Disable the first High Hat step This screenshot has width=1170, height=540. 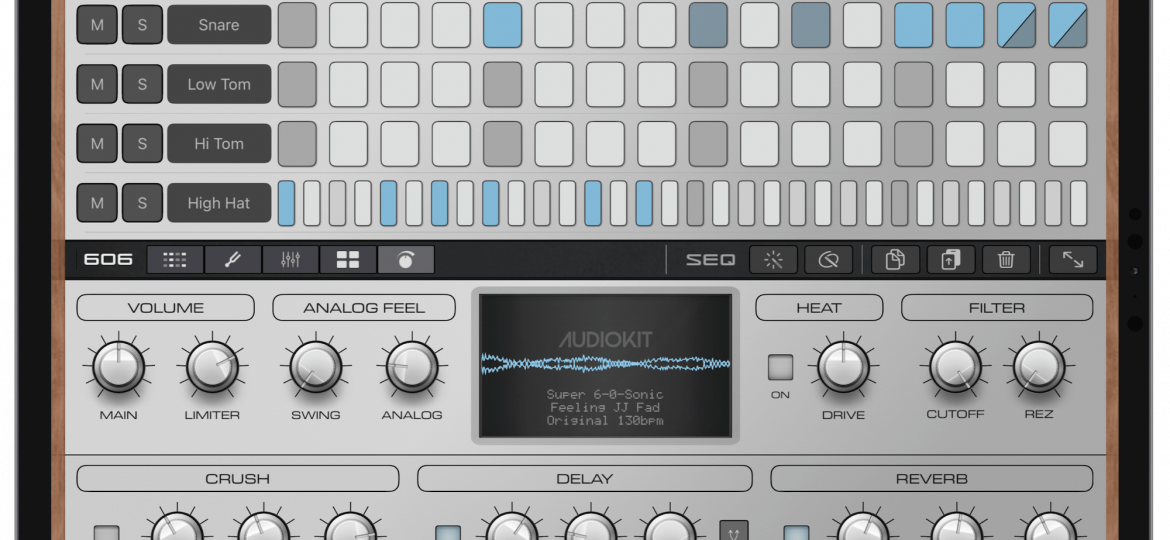coord(287,203)
